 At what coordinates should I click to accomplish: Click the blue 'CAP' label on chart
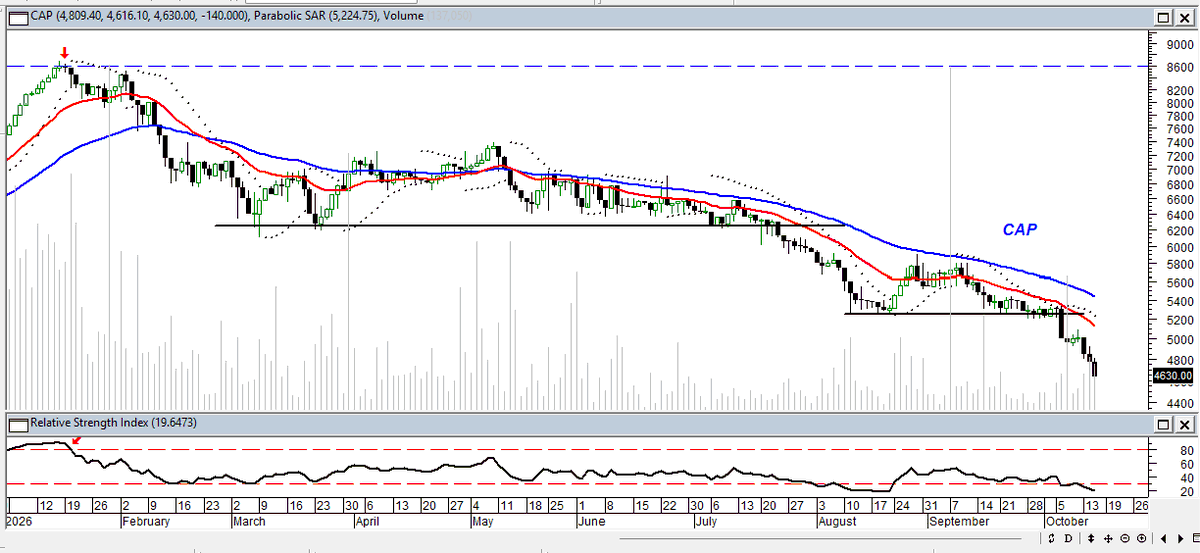click(x=1020, y=230)
